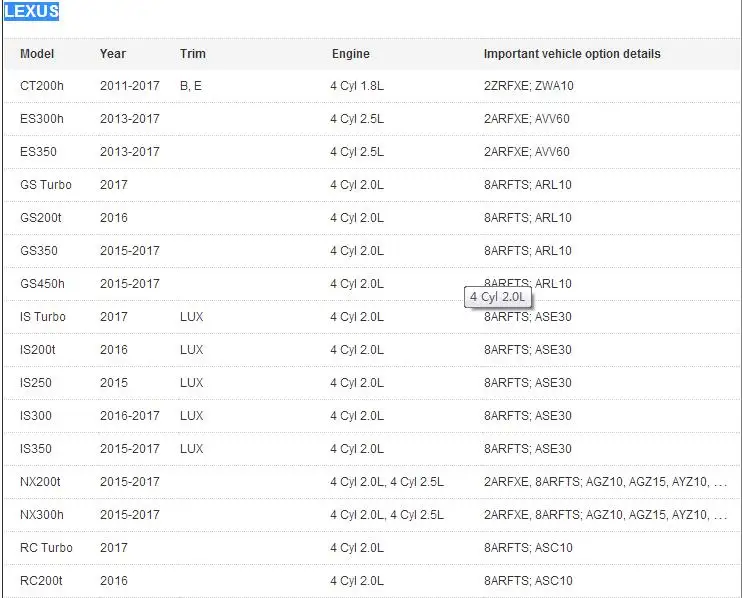Click the RC Turbo model entry
This screenshot has height=598, width=742.
point(46,548)
